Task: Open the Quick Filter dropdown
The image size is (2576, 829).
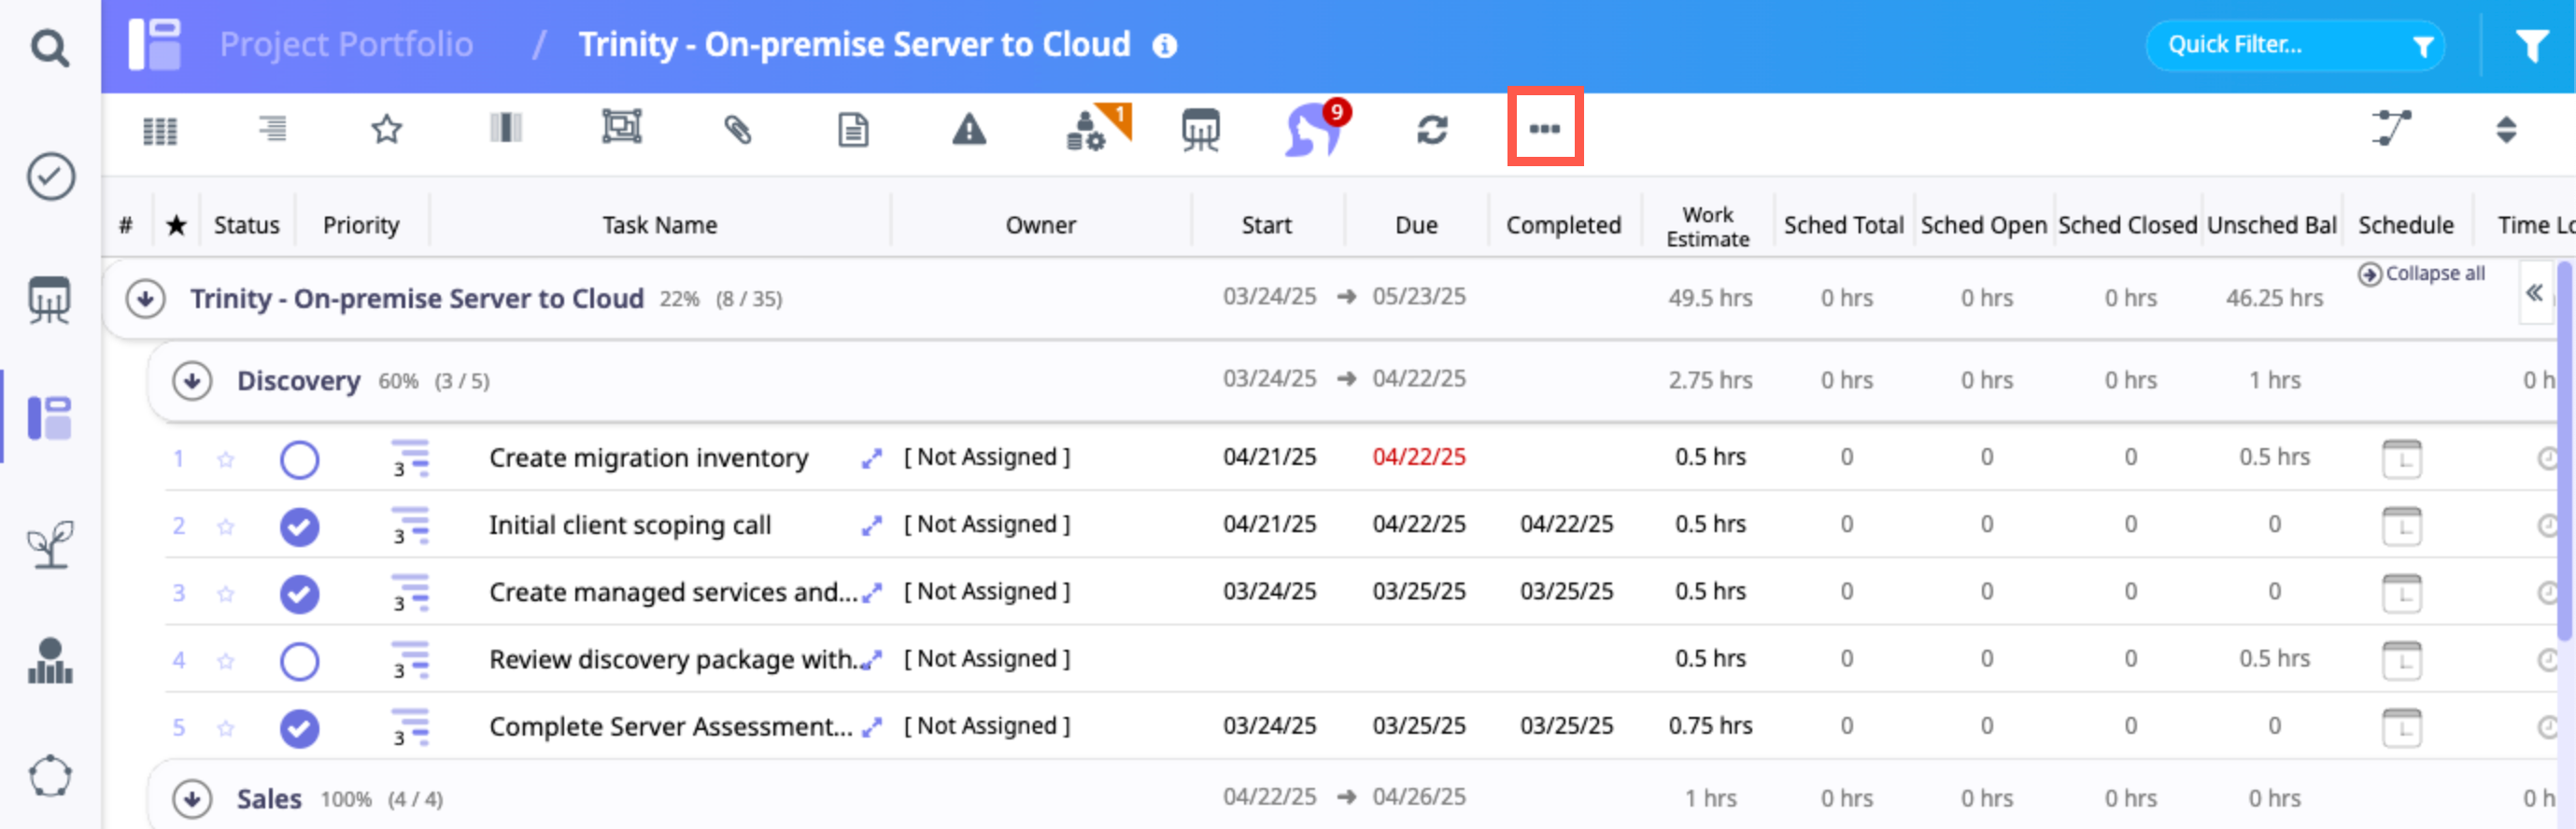Action: tap(2294, 45)
